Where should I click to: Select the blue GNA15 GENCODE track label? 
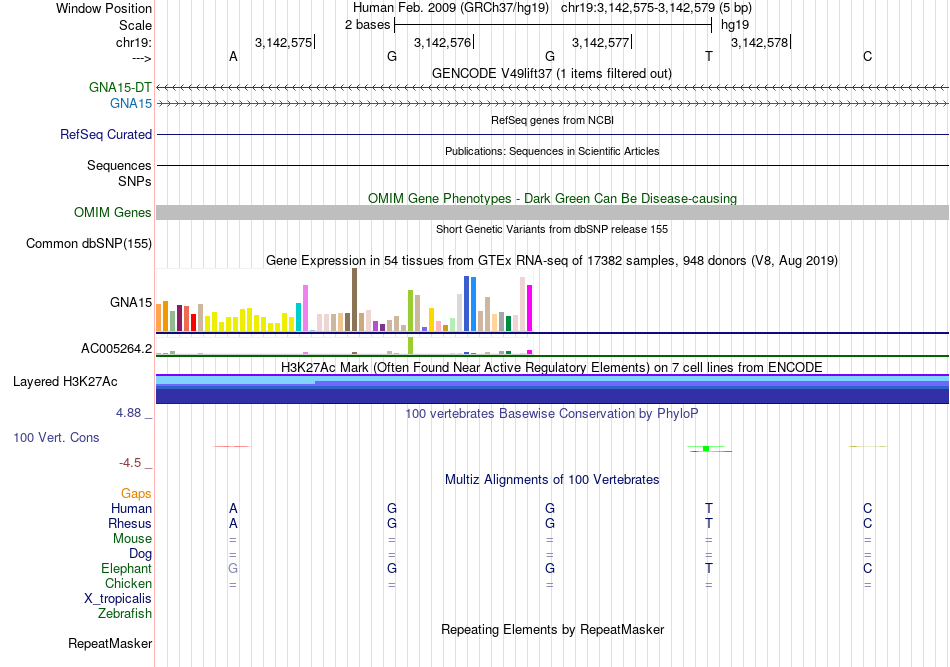pyautogui.click(x=131, y=104)
